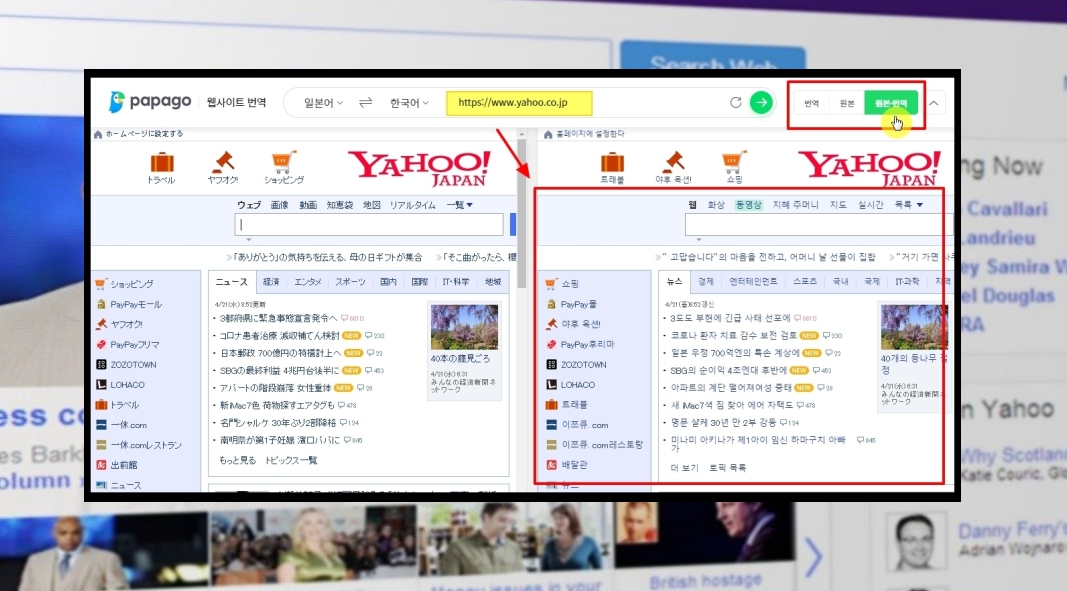Image resolution: width=1067 pixels, height=591 pixels.
Task: Click the LOHACO icon in left sidebar
Action: [x=101, y=385]
